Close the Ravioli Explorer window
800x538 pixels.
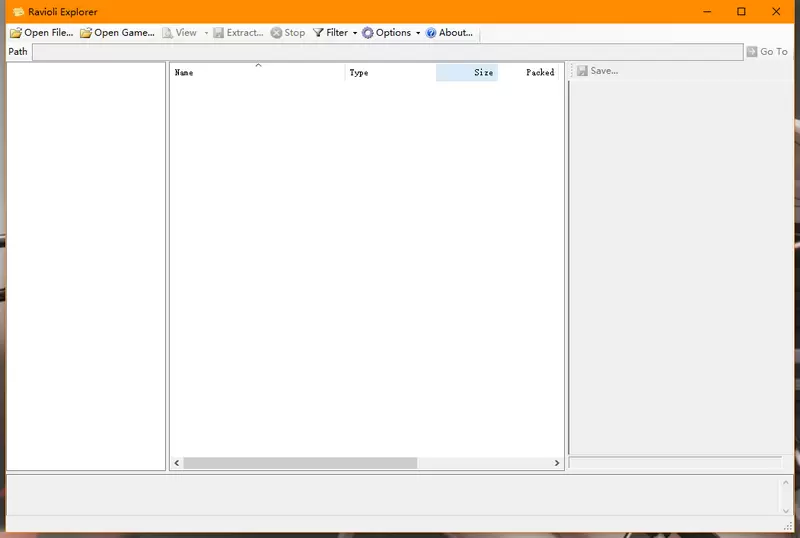[776, 12]
